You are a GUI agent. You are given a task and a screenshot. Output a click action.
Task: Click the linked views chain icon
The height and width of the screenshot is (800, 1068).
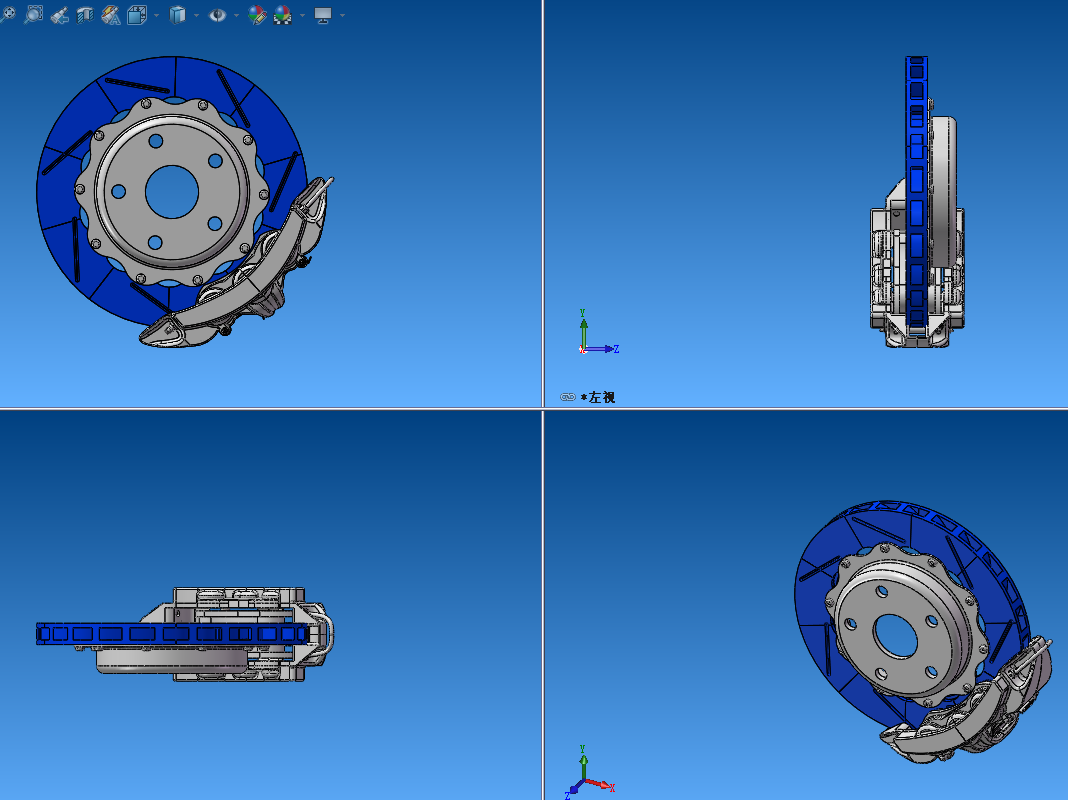tap(567, 397)
